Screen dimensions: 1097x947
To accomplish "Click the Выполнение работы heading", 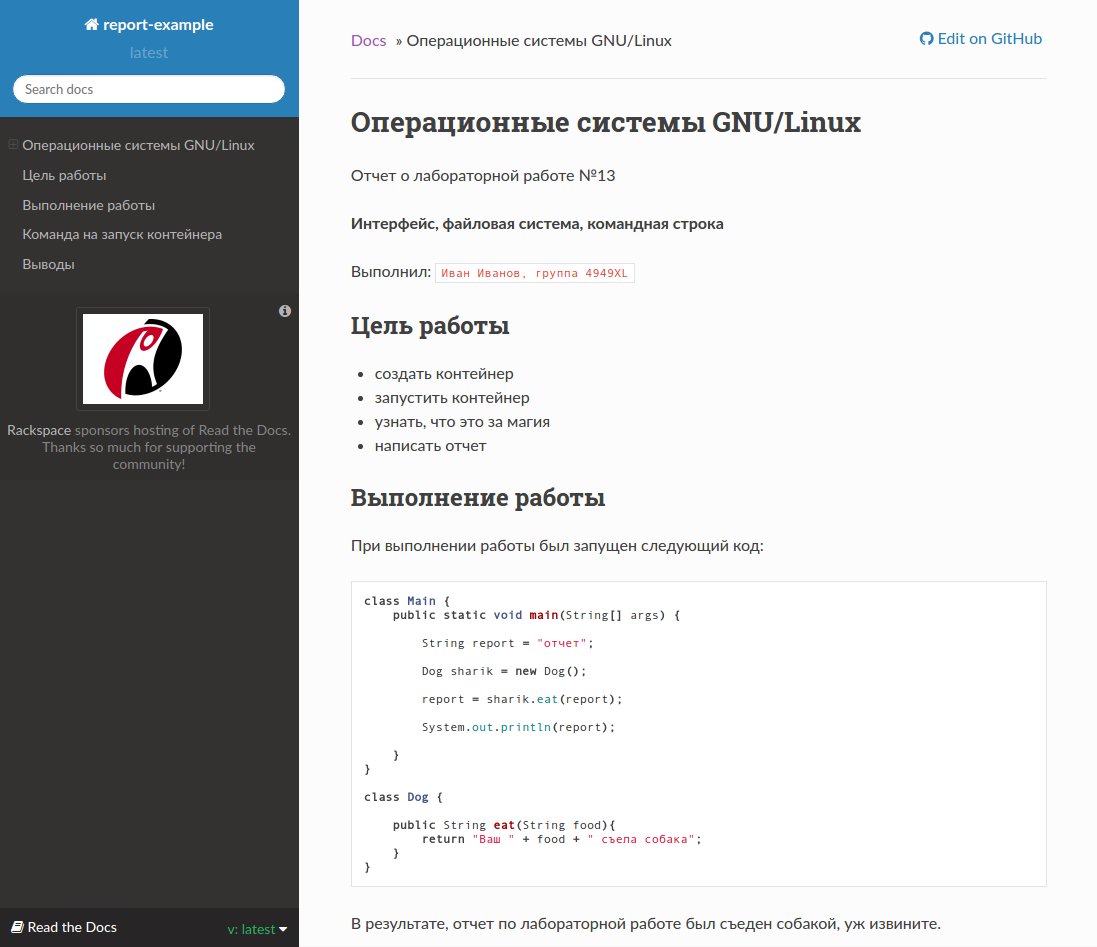I will click(478, 498).
